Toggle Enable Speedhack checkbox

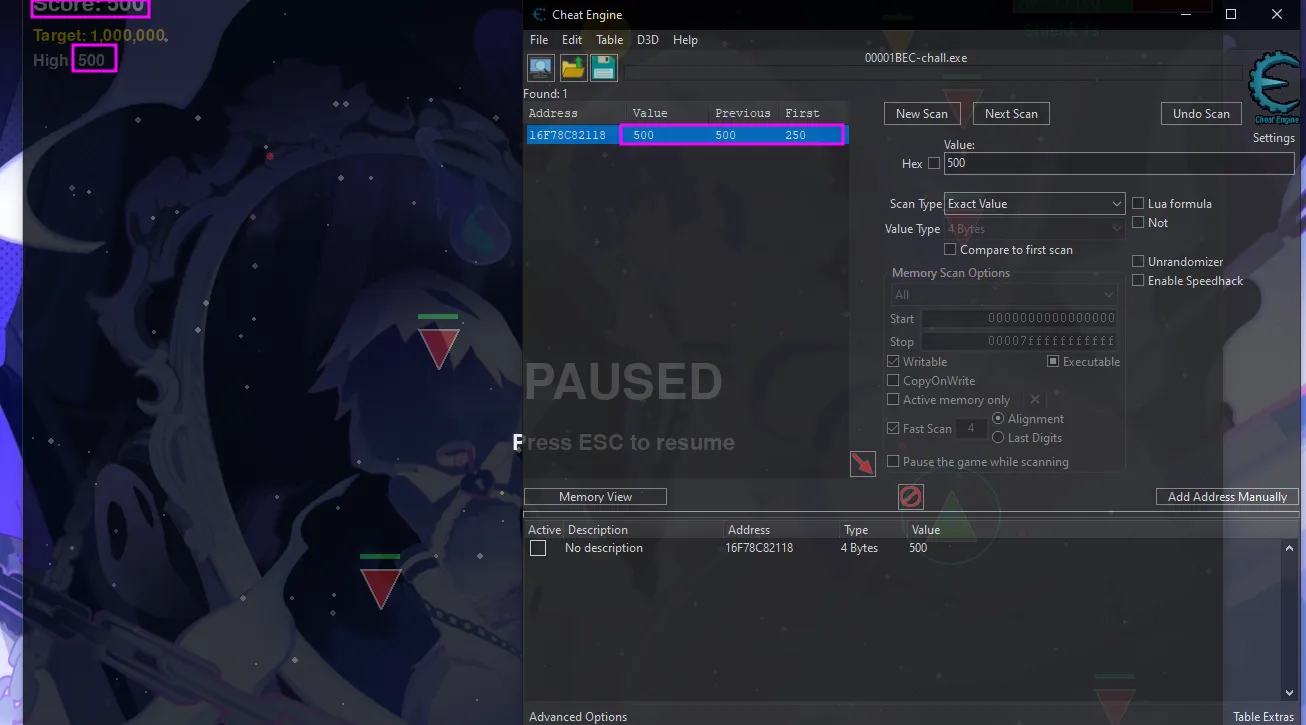pyautogui.click(x=1138, y=281)
